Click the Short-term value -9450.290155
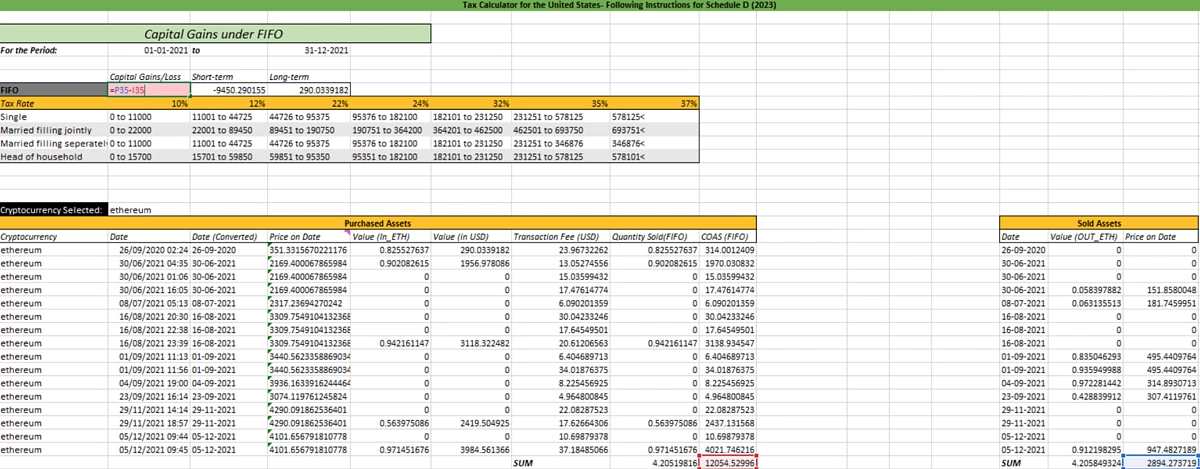The height and width of the screenshot is (469, 1200). click(227, 89)
